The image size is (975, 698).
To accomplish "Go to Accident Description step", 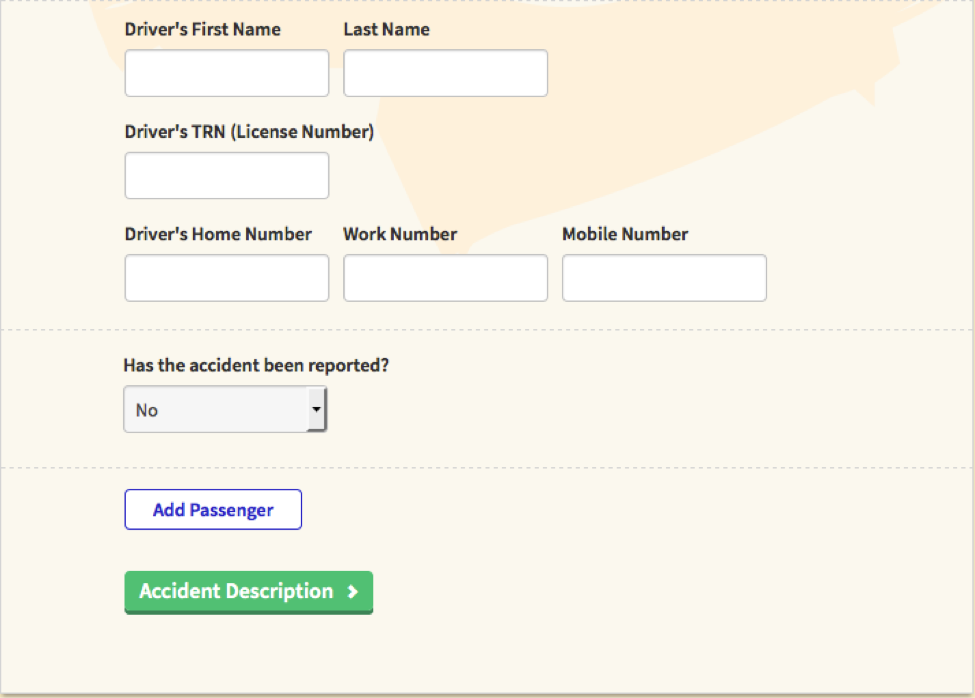I will [248, 592].
